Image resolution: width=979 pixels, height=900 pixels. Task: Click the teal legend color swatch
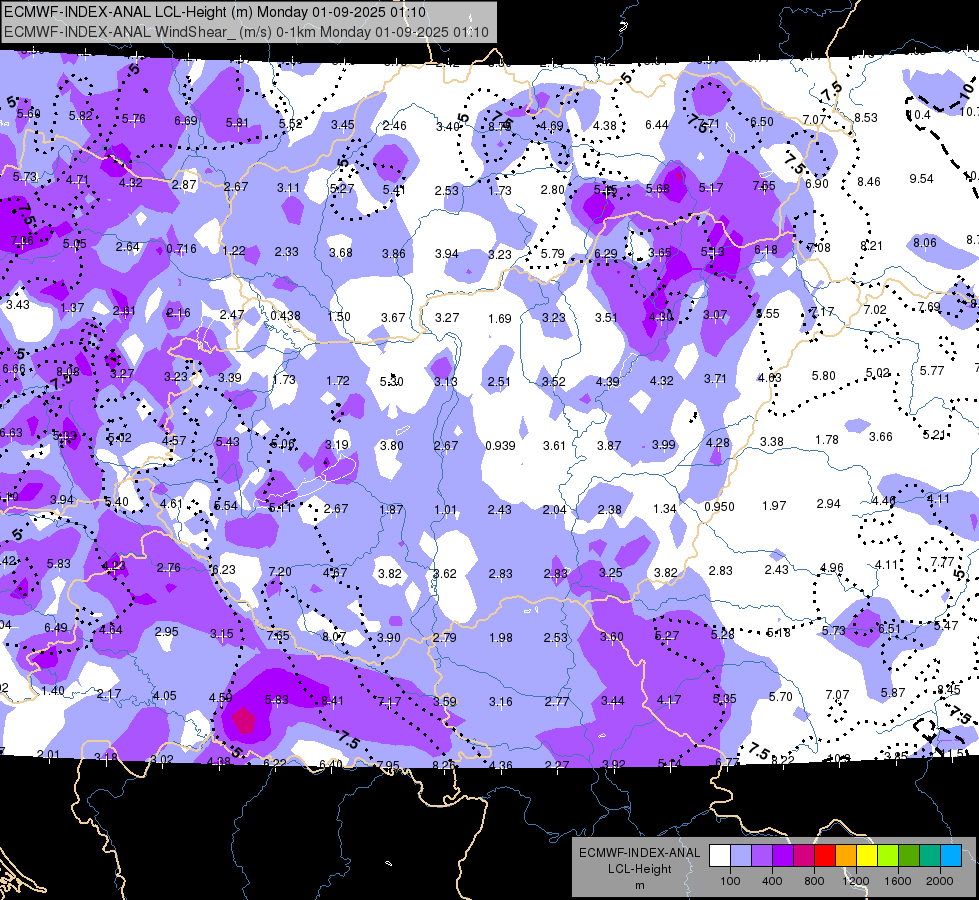click(930, 856)
